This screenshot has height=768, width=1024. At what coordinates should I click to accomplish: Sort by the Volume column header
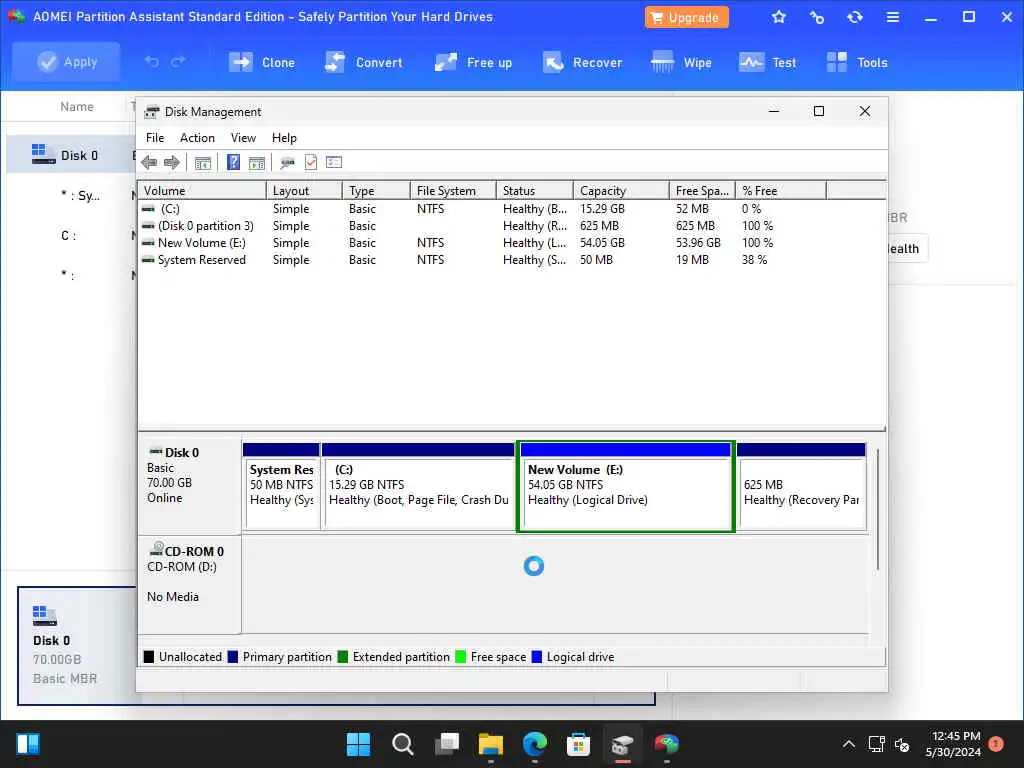pyautogui.click(x=202, y=191)
